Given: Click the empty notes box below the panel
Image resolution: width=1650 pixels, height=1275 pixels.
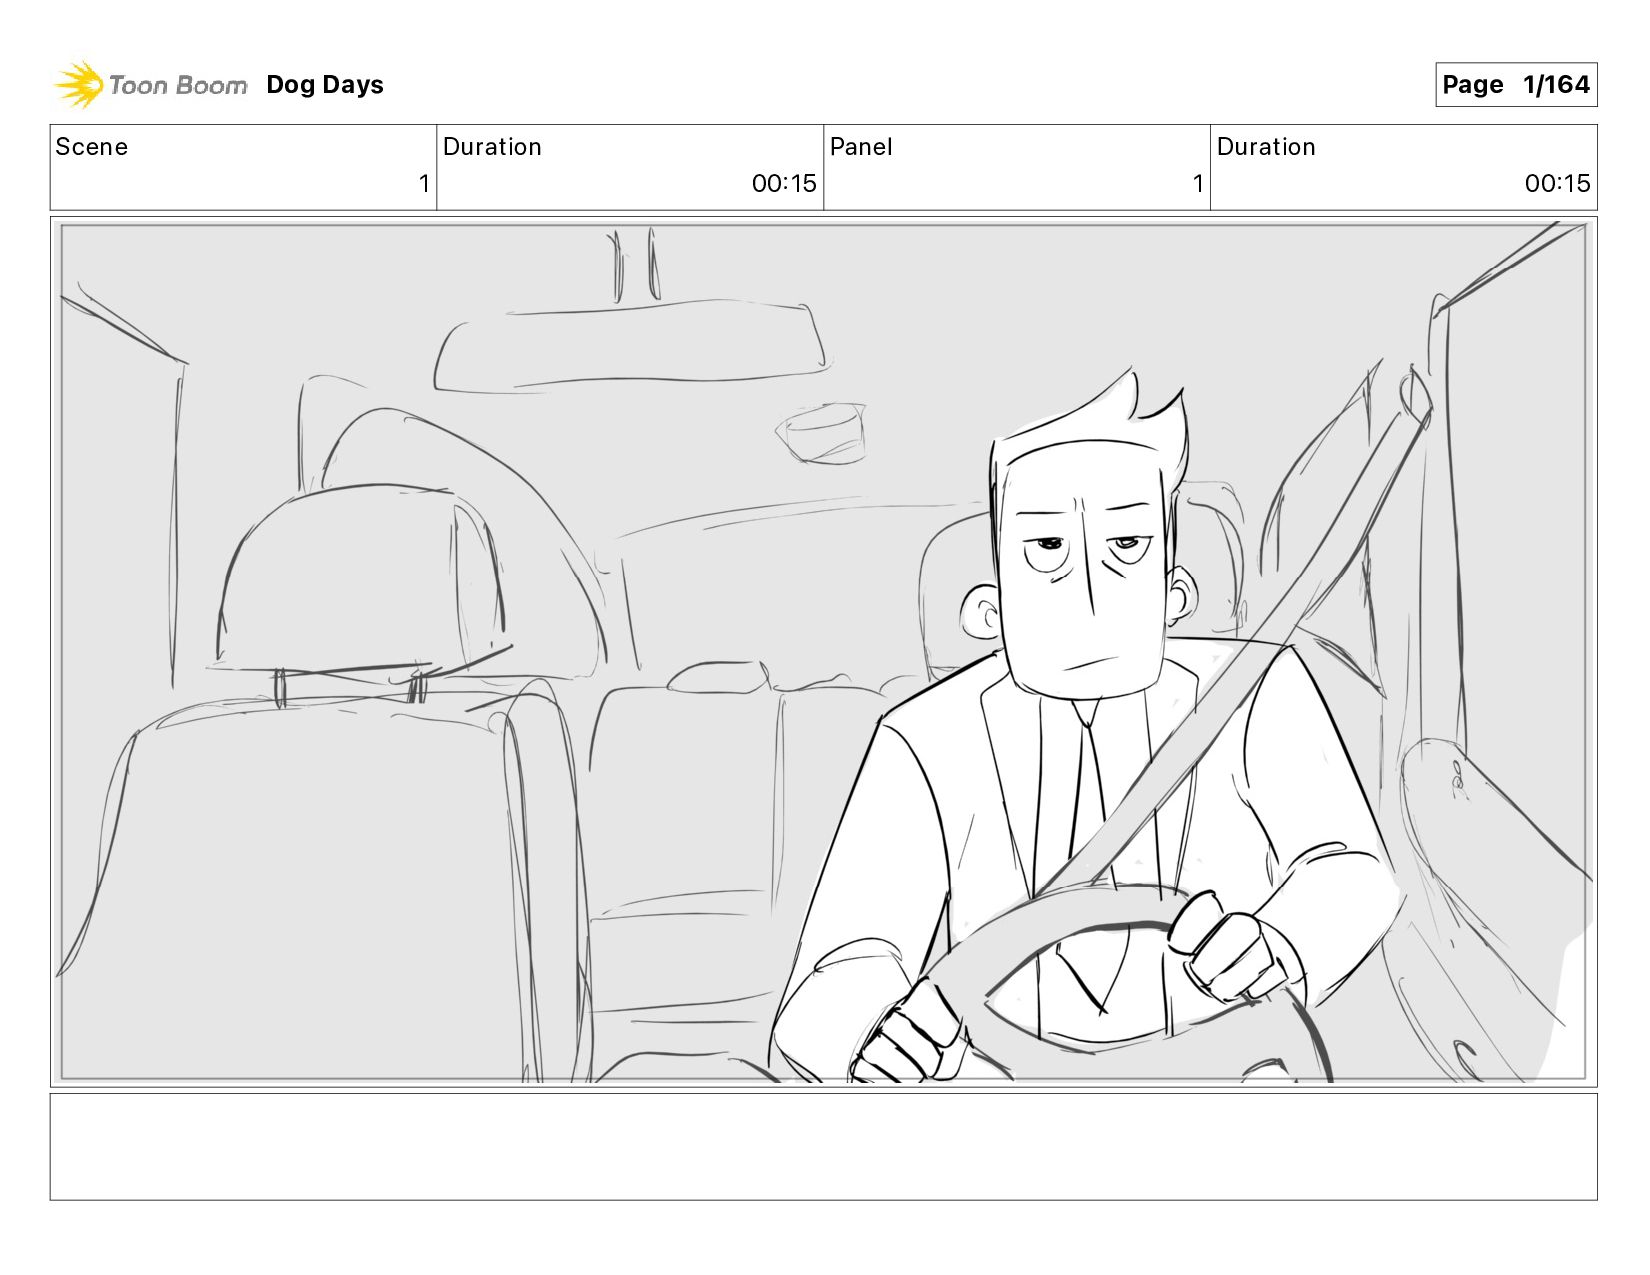Looking at the screenshot, I should coord(824,1147).
